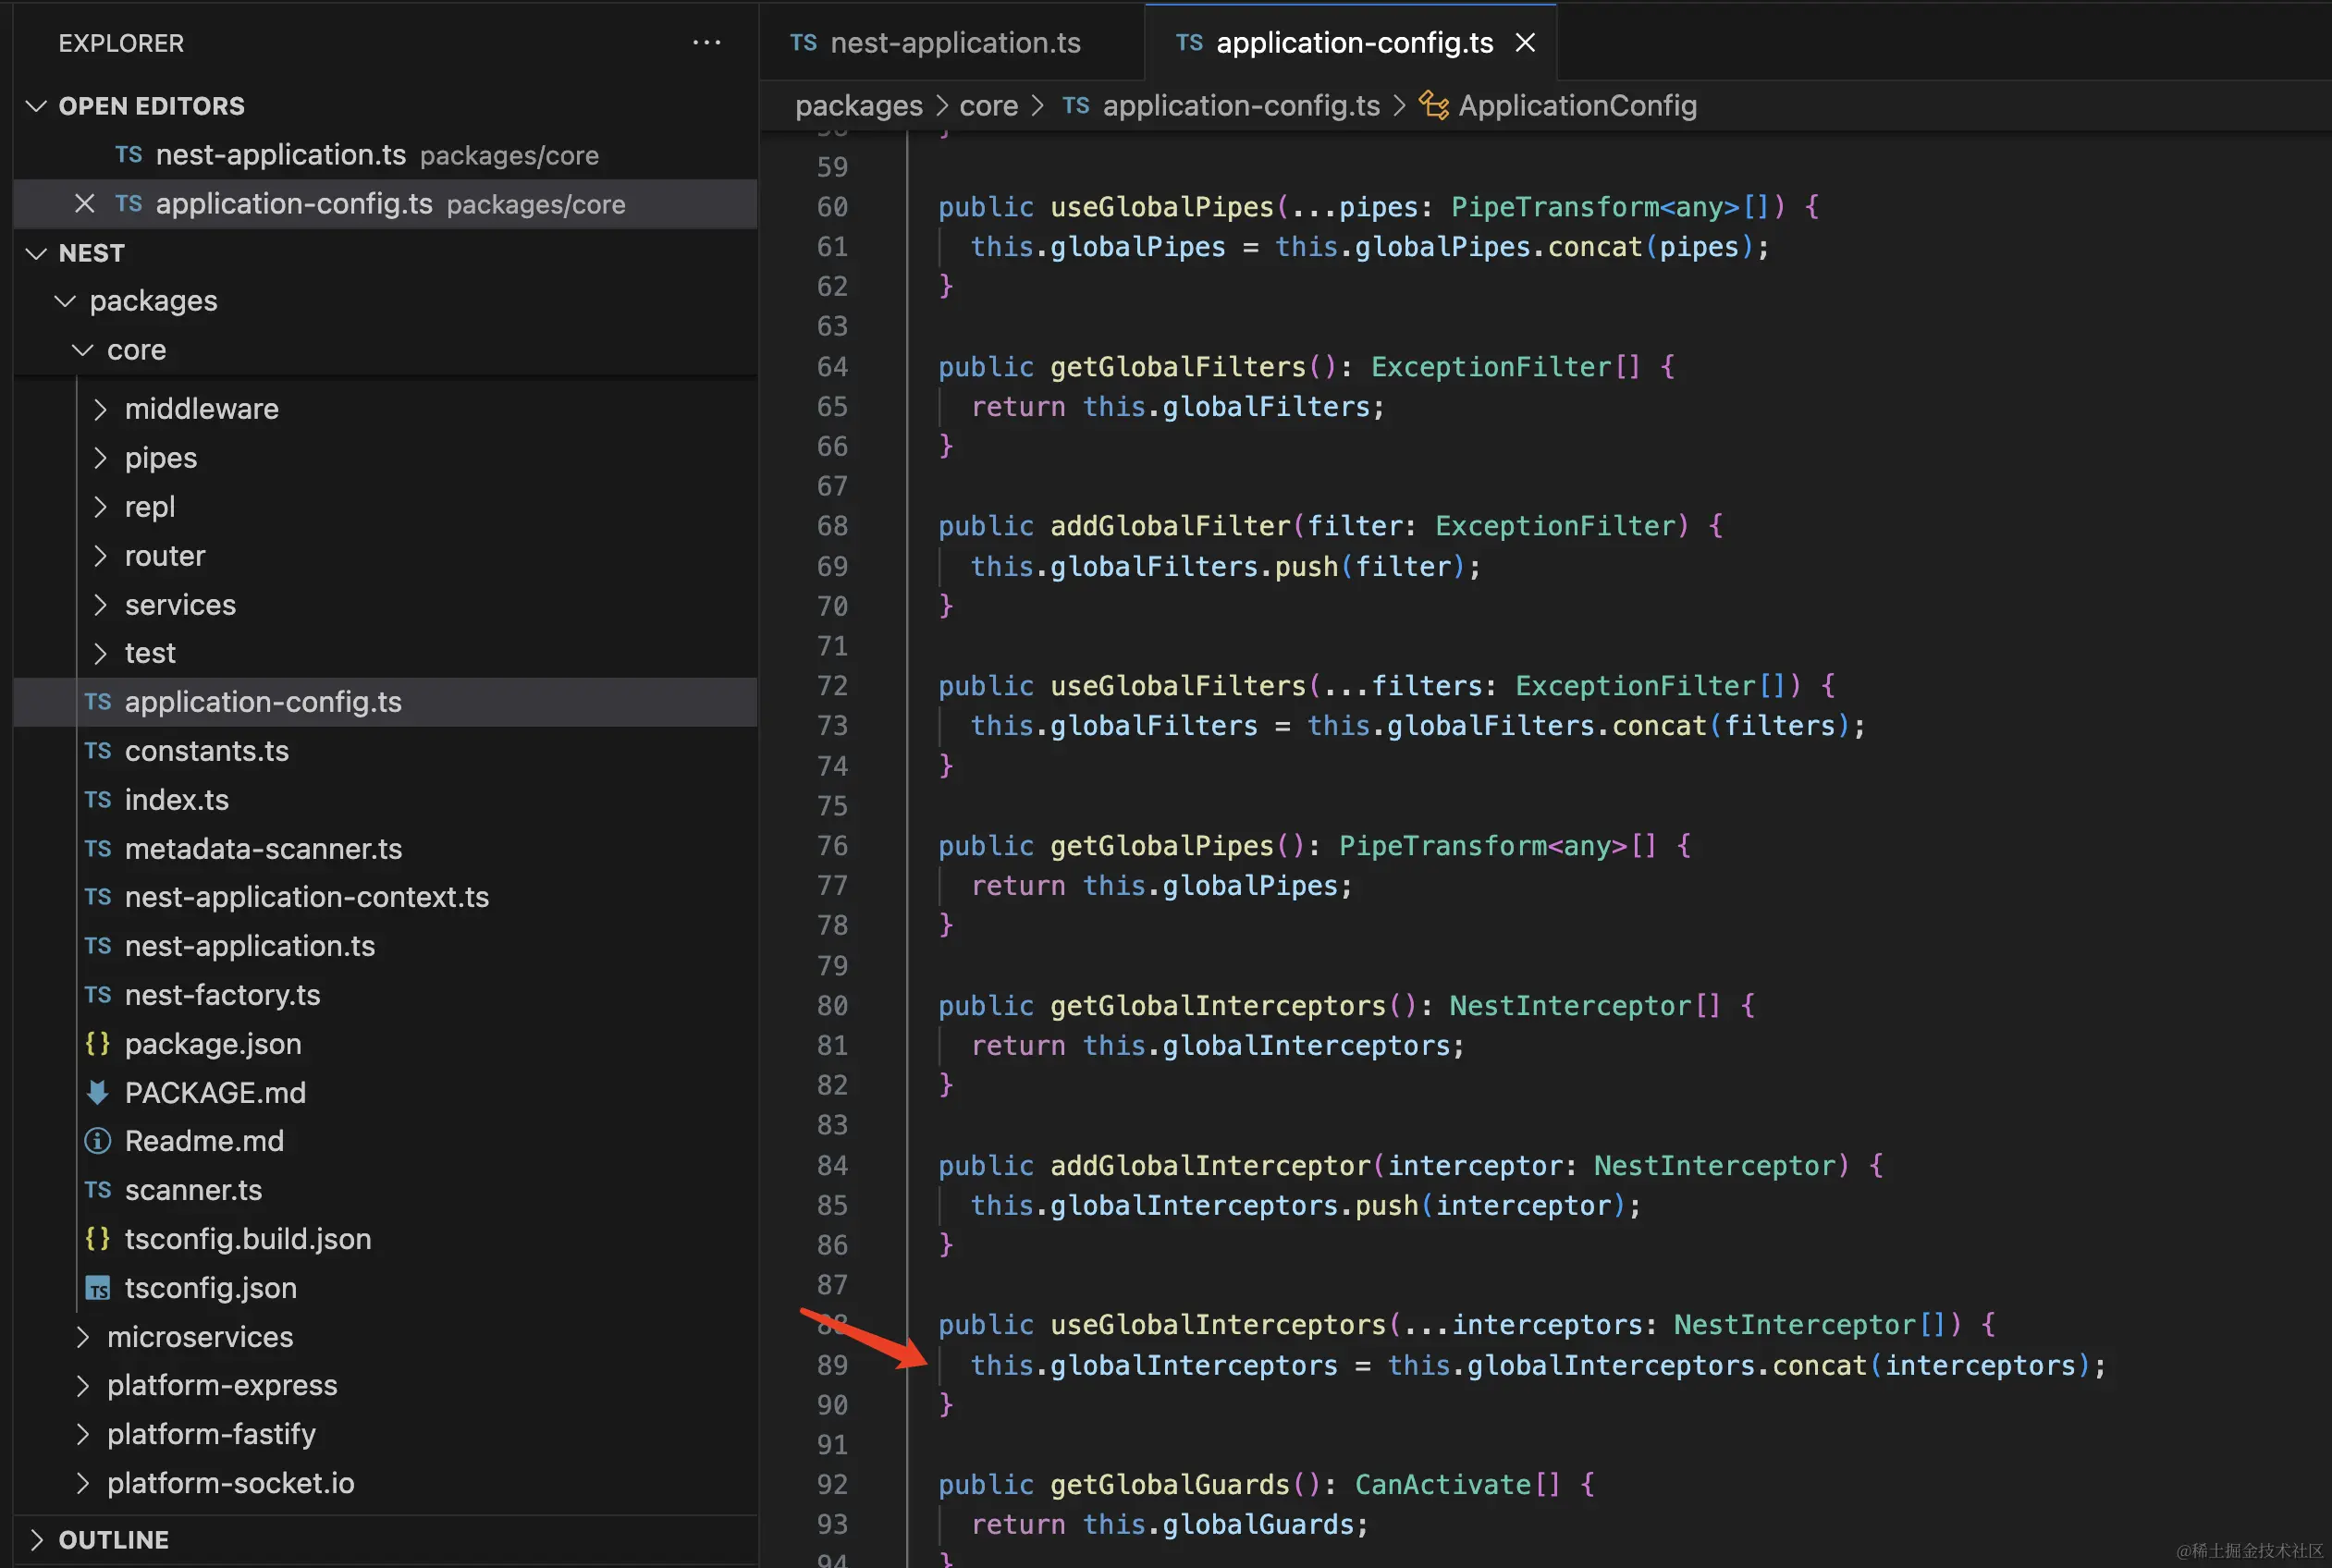Click the info icon of Readme.md

pos(97,1141)
